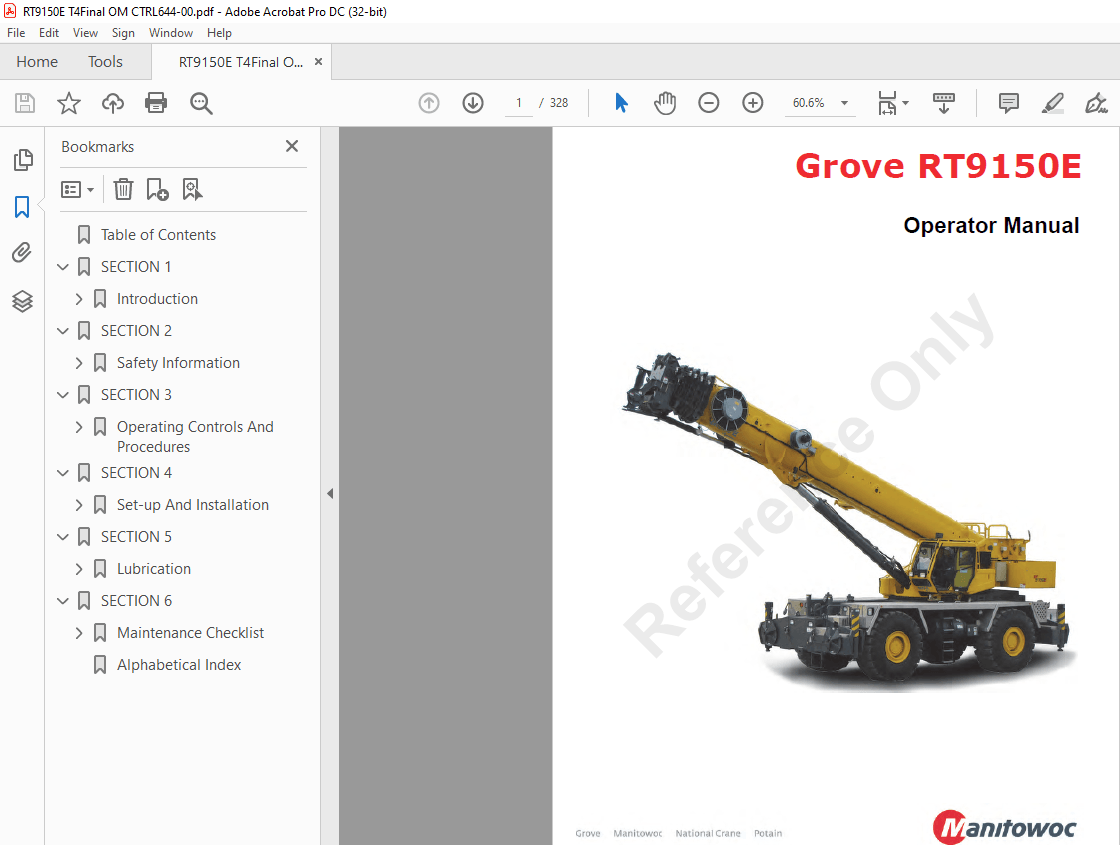This screenshot has height=845, width=1120.
Task: Delete a bookmark using the trash icon
Action: tap(123, 189)
